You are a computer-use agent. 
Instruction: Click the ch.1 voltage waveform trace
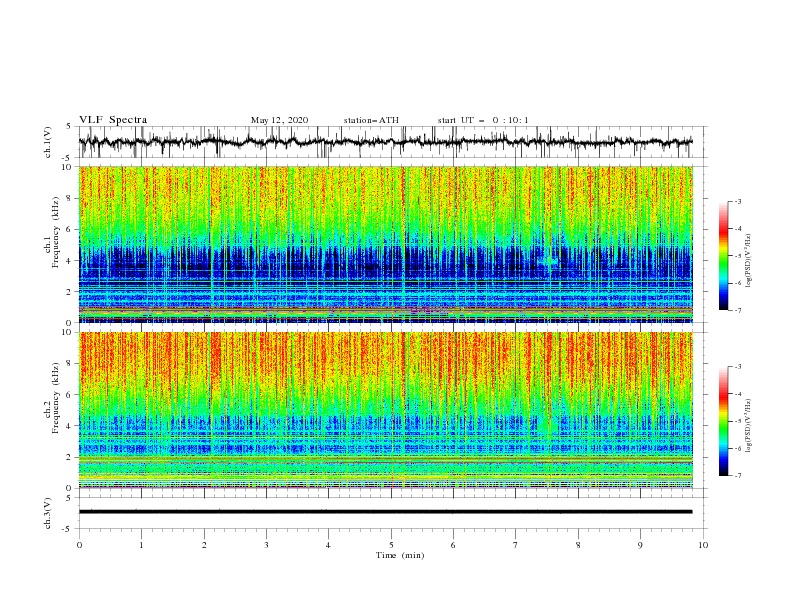385,142
